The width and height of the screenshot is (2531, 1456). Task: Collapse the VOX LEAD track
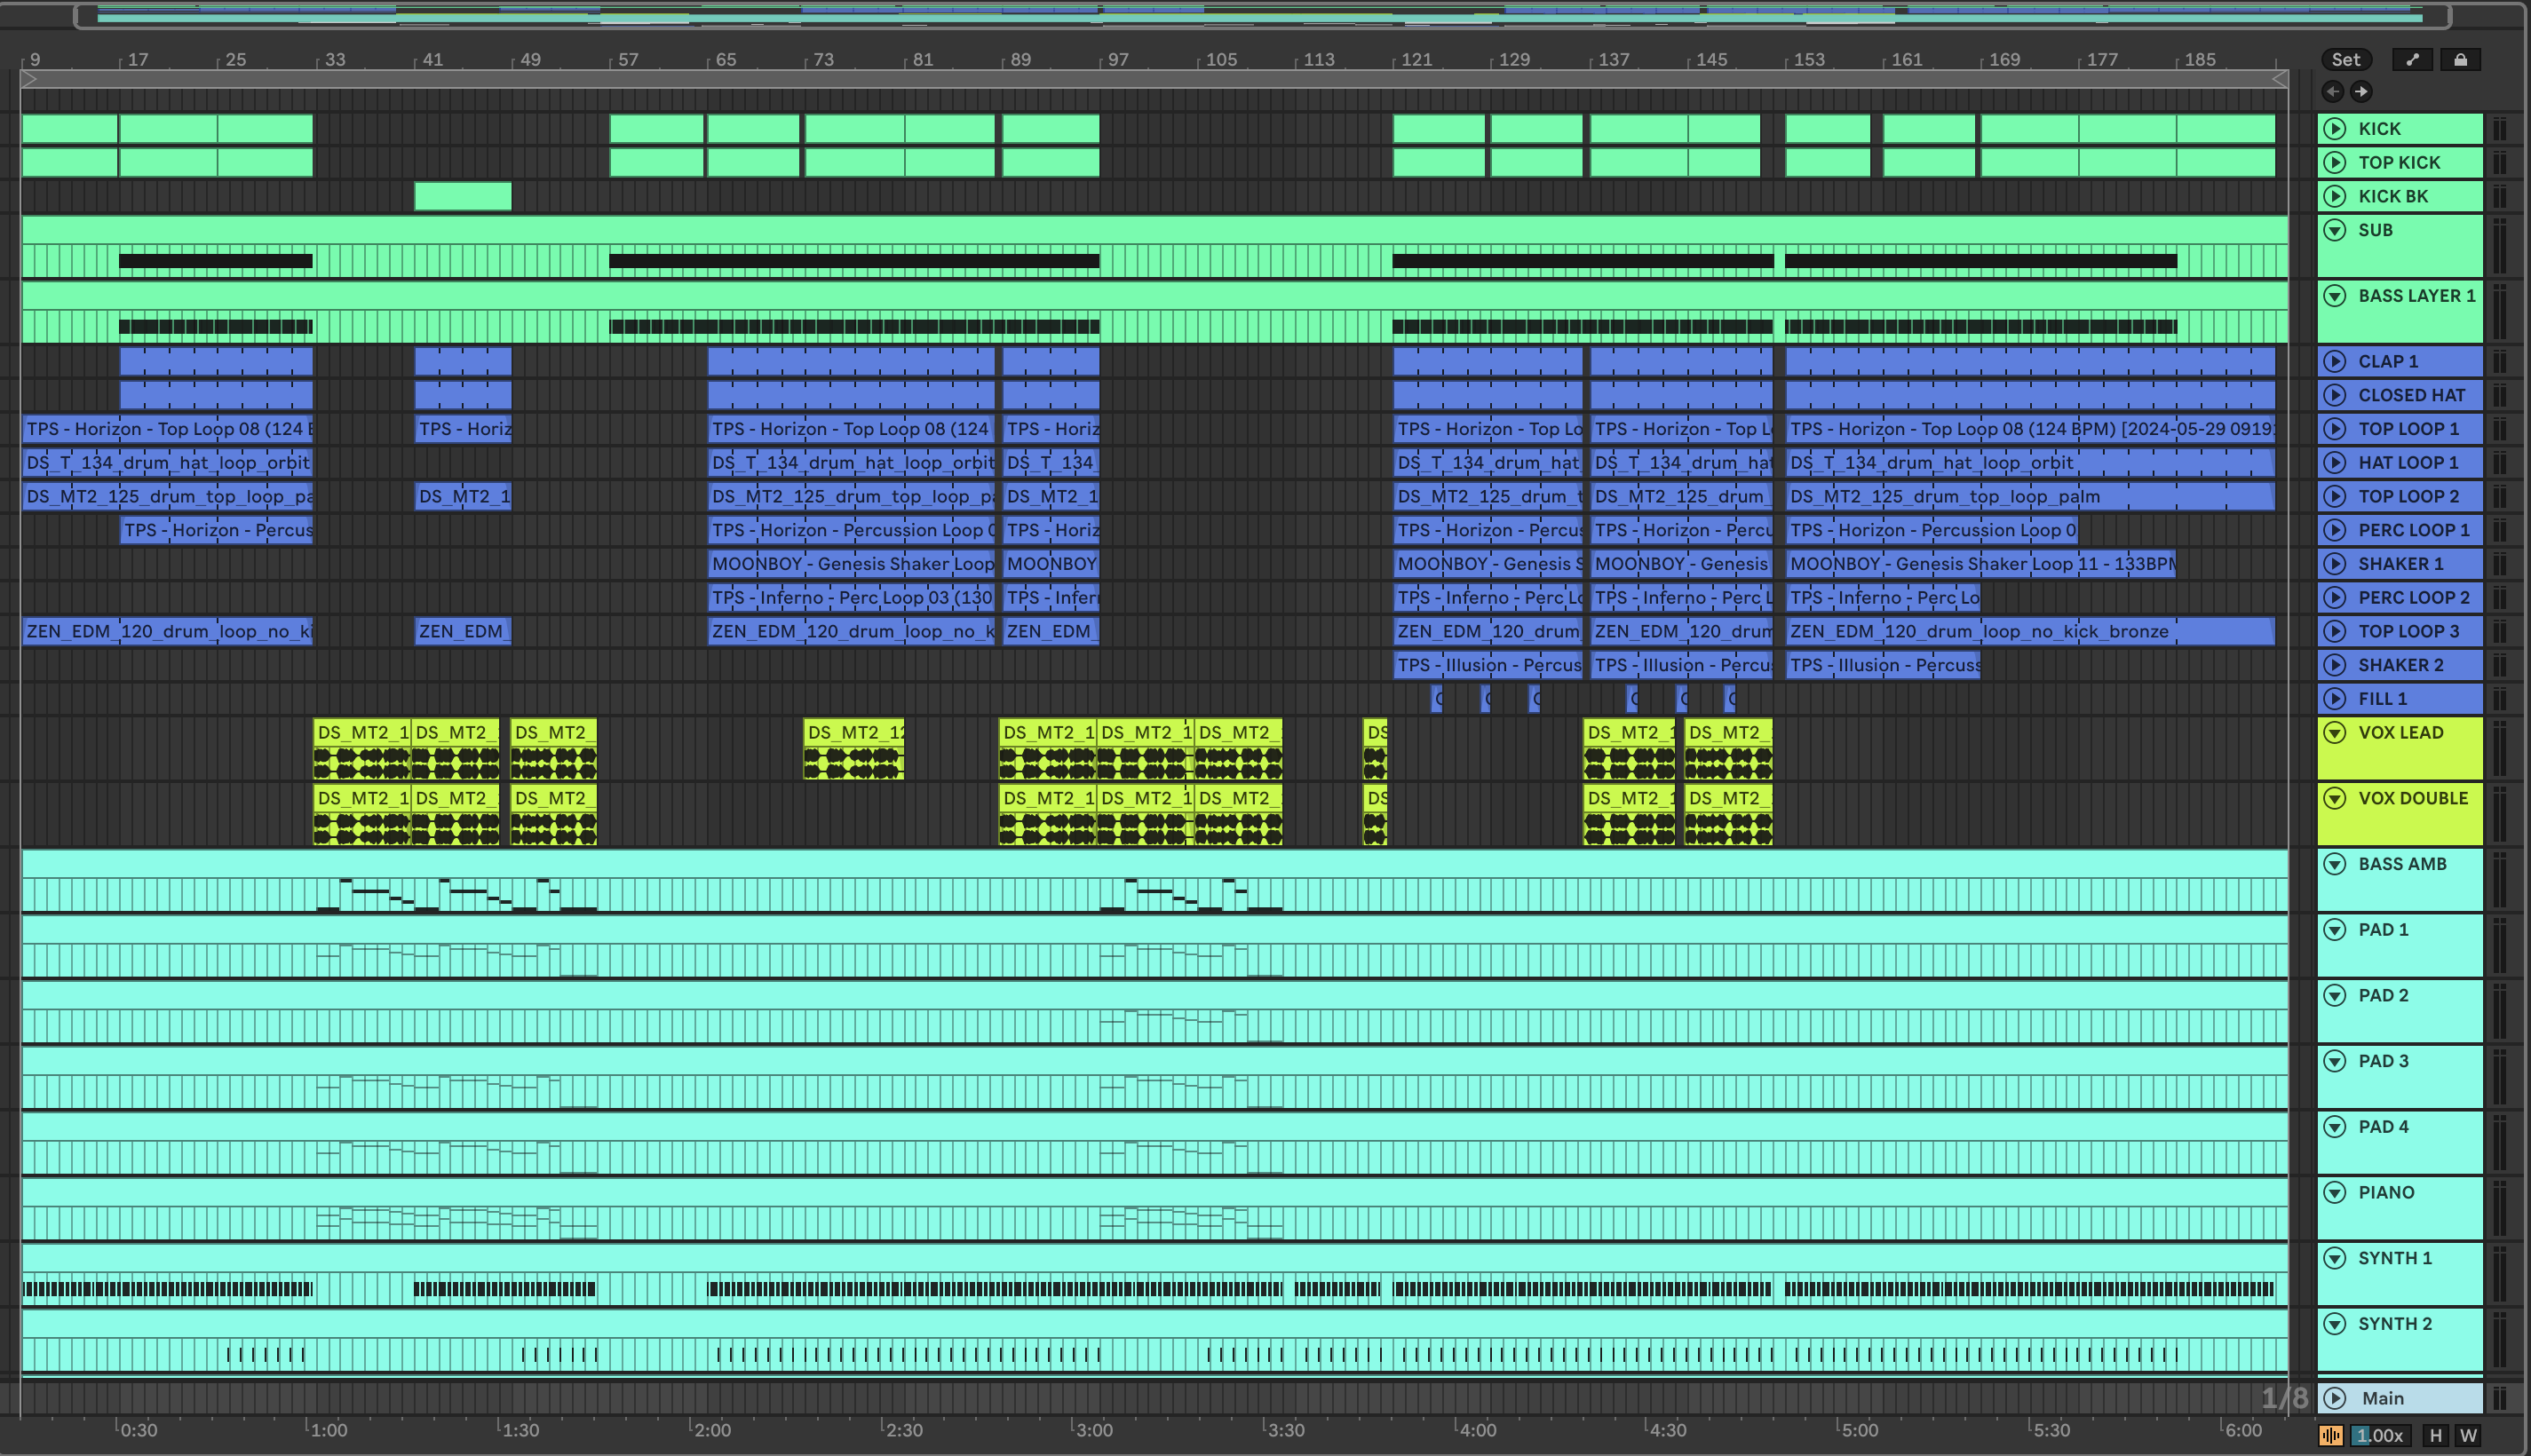(2335, 733)
